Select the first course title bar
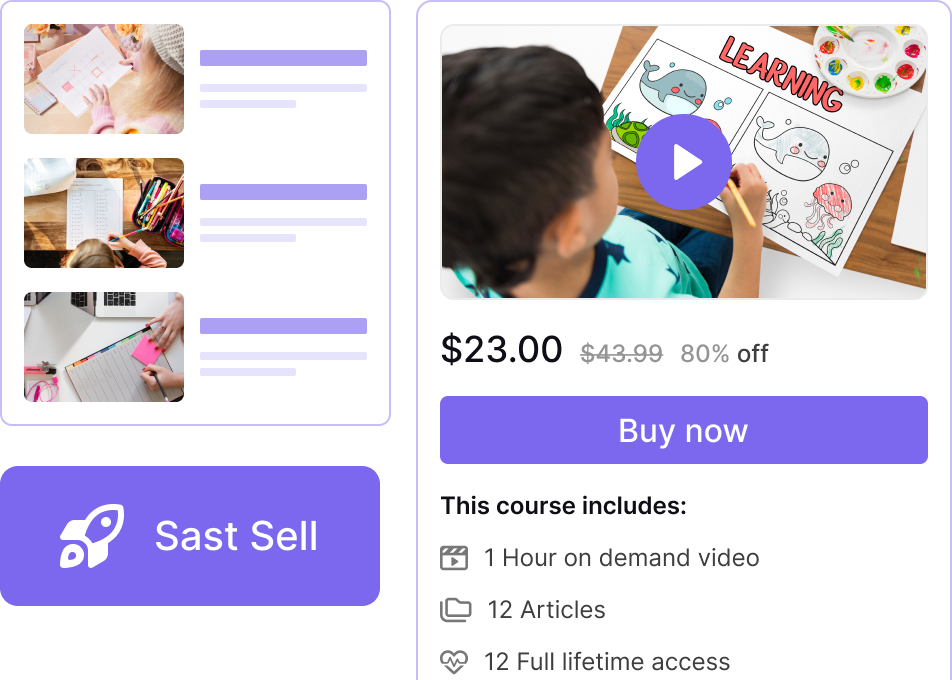952x680 pixels. click(284, 58)
